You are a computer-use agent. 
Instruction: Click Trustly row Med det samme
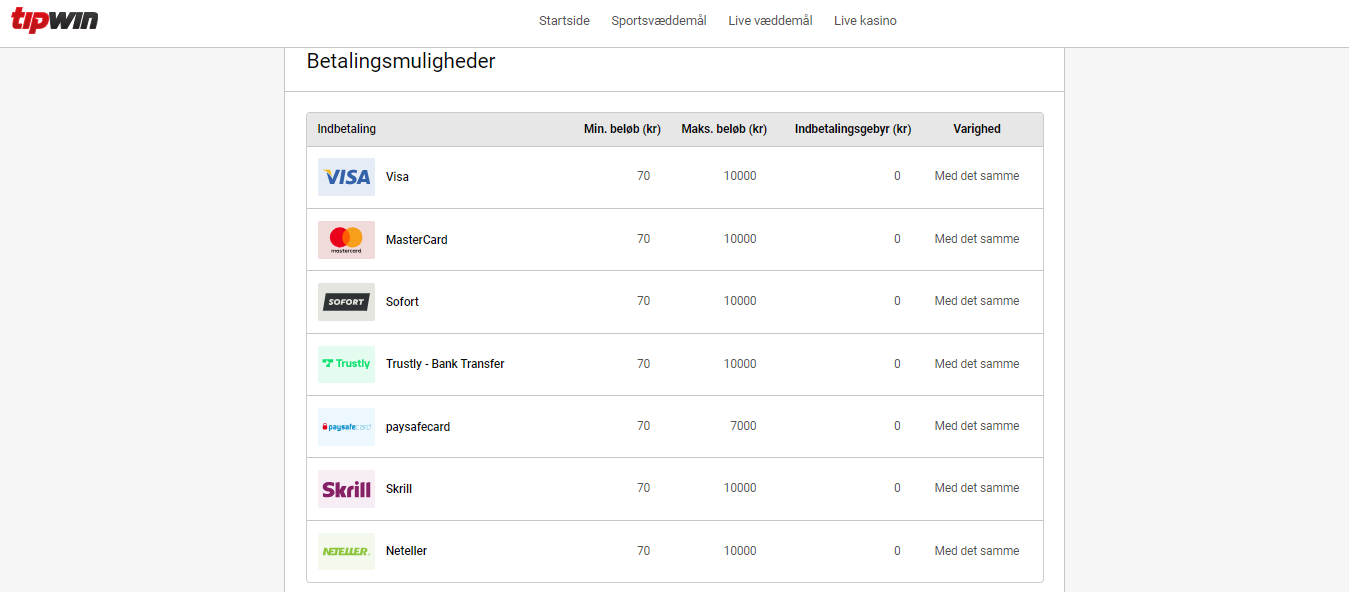(977, 364)
